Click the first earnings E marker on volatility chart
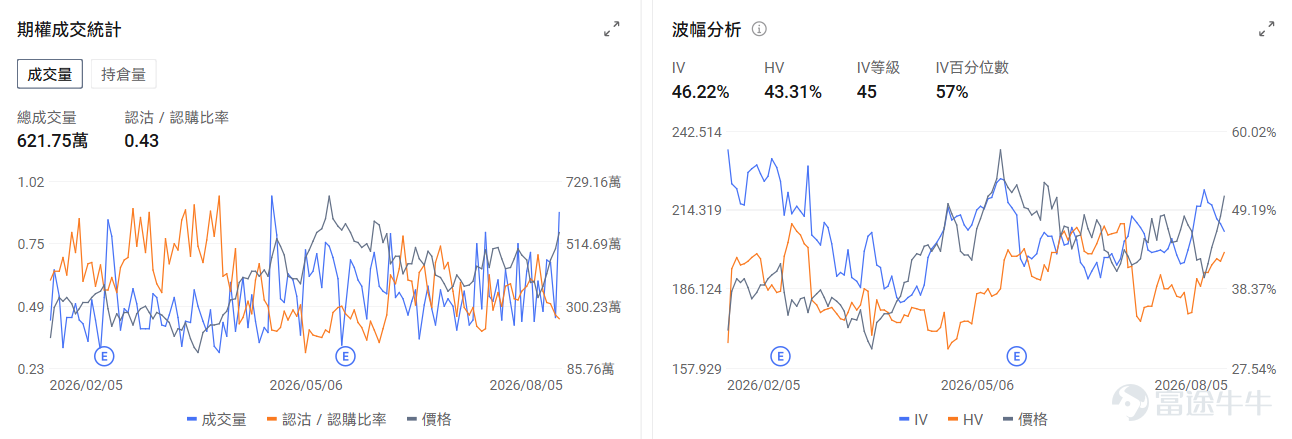Viewport: 1292px width, 439px height. pos(781,355)
